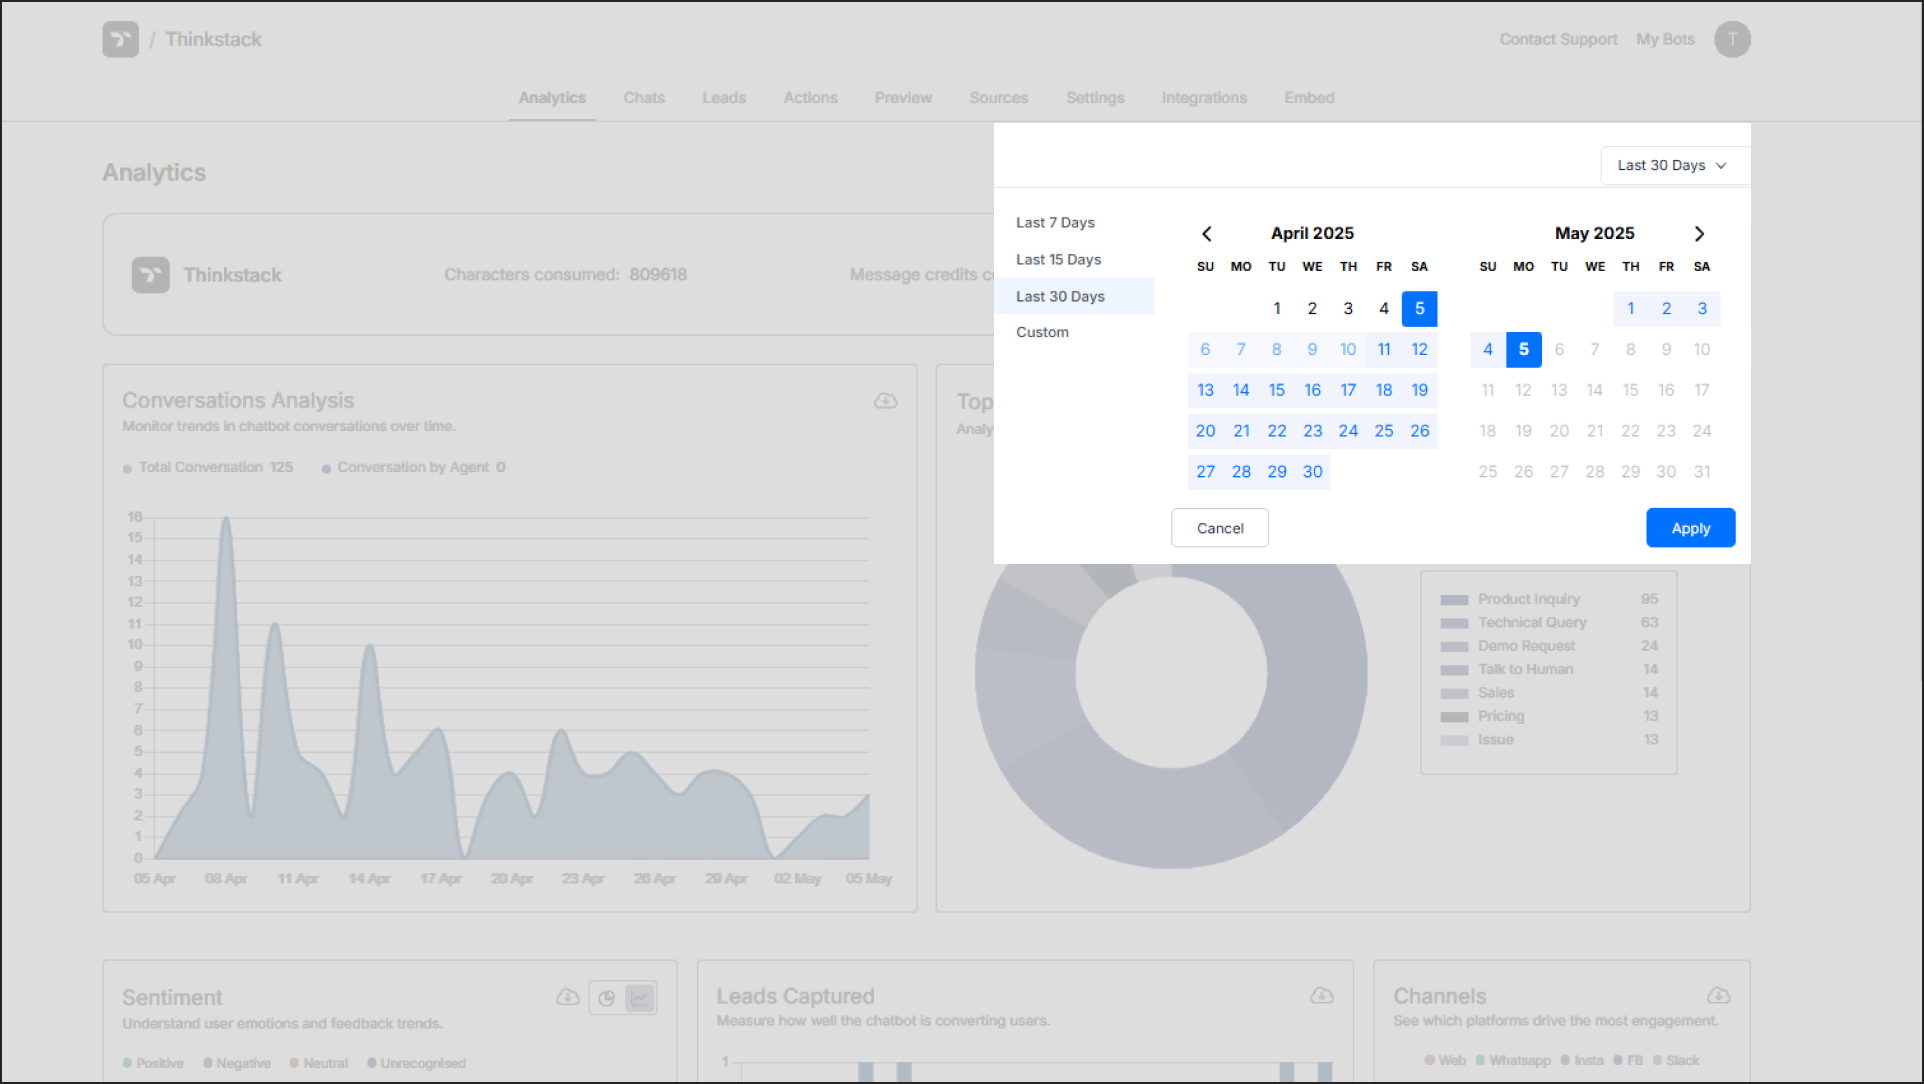Screen dimensions: 1924x1084
Task: Toggle Negative sentiment legend
Action: tap(237, 1063)
